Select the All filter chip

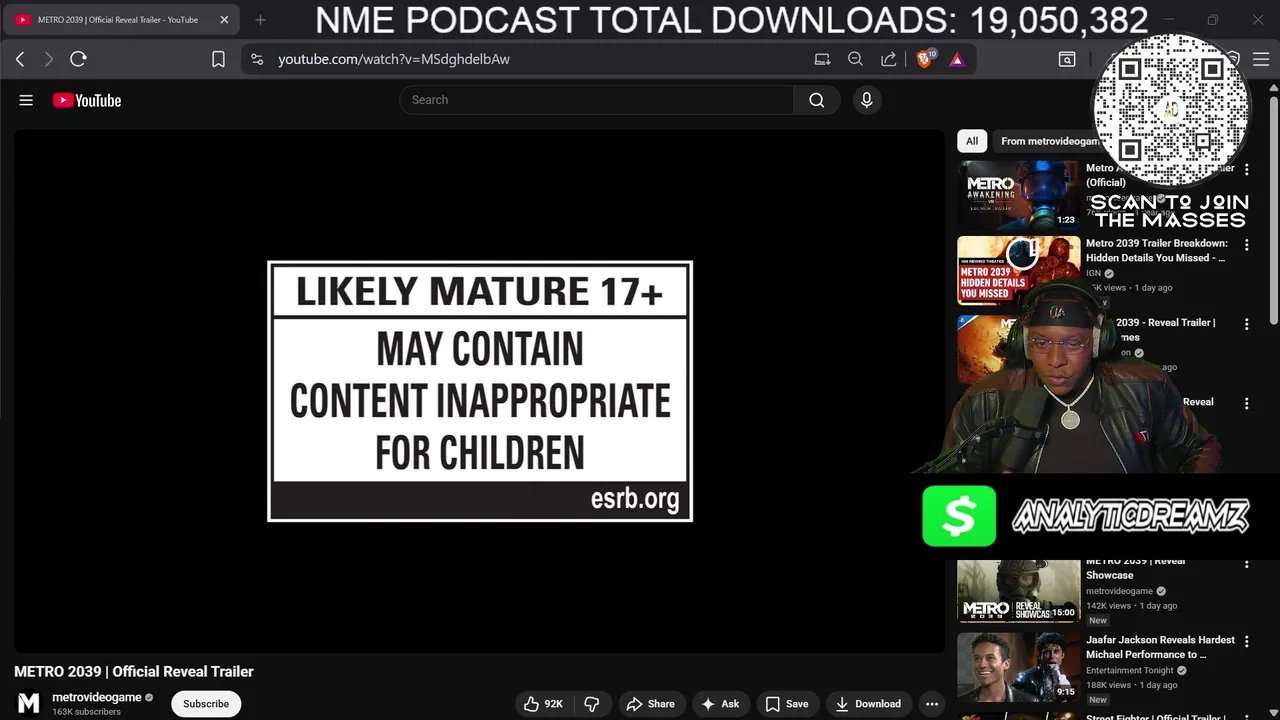point(972,141)
